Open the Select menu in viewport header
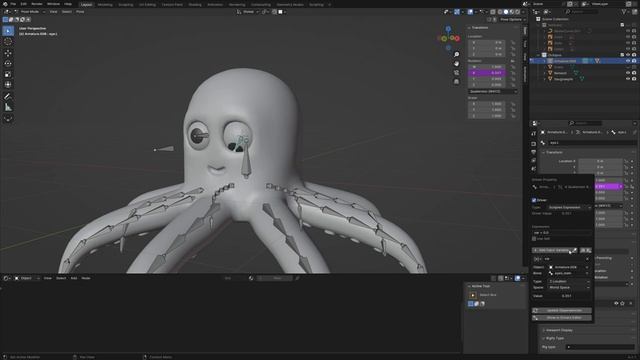The height and width of the screenshot is (360, 640). 67,12
